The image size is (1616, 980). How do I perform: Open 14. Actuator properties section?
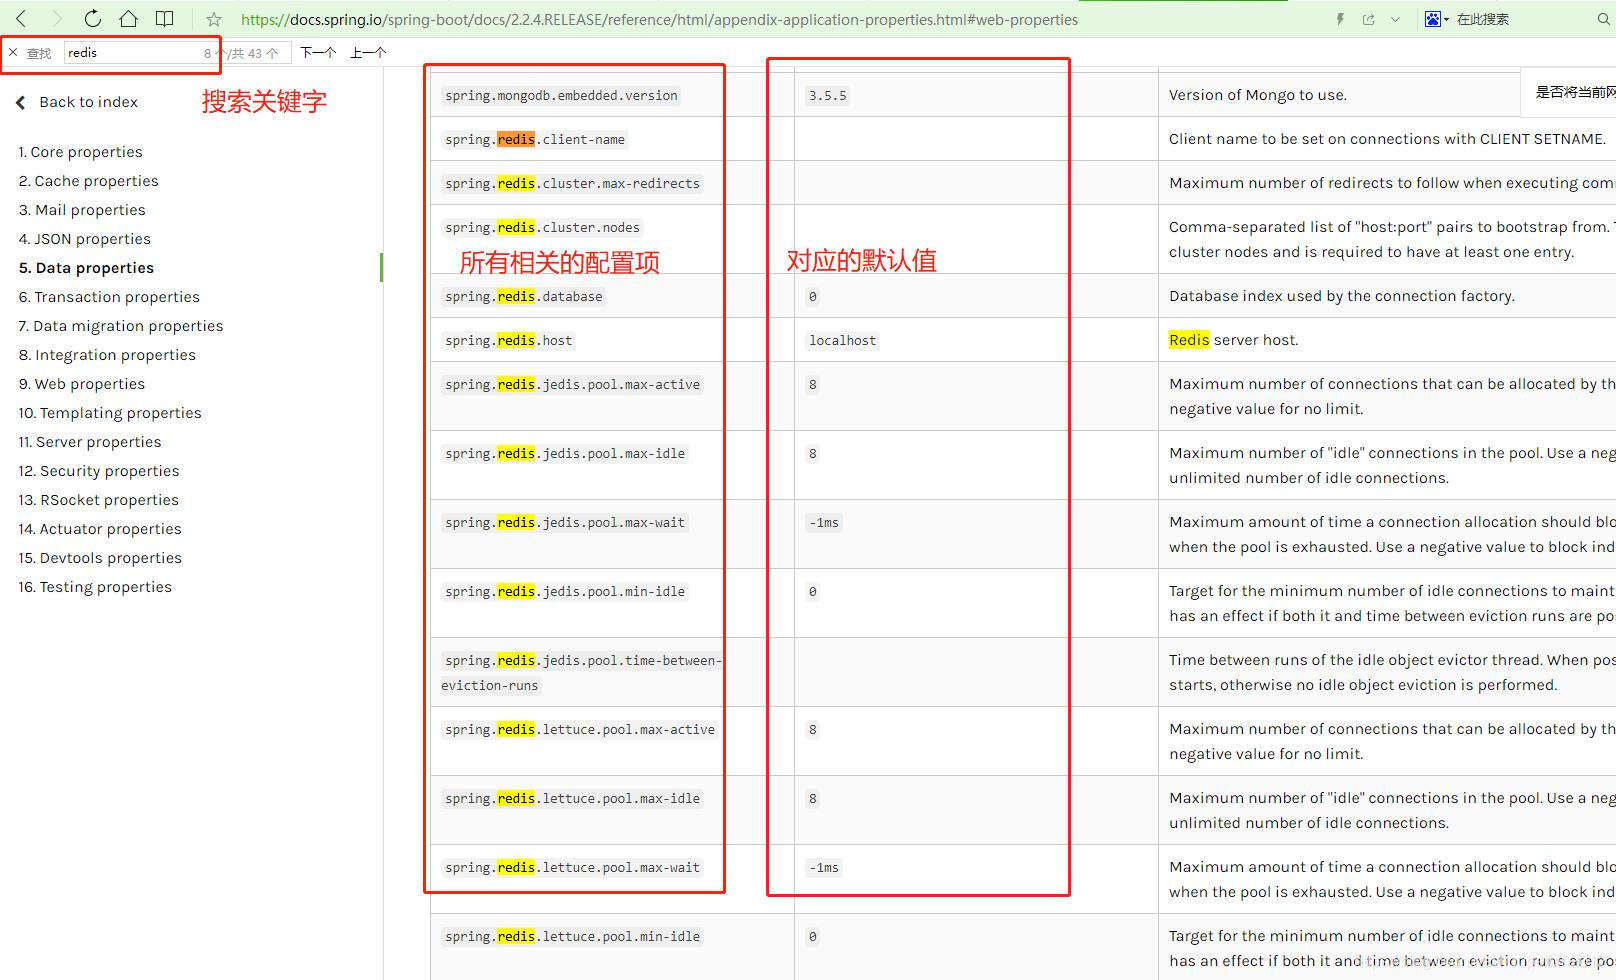pos(100,529)
